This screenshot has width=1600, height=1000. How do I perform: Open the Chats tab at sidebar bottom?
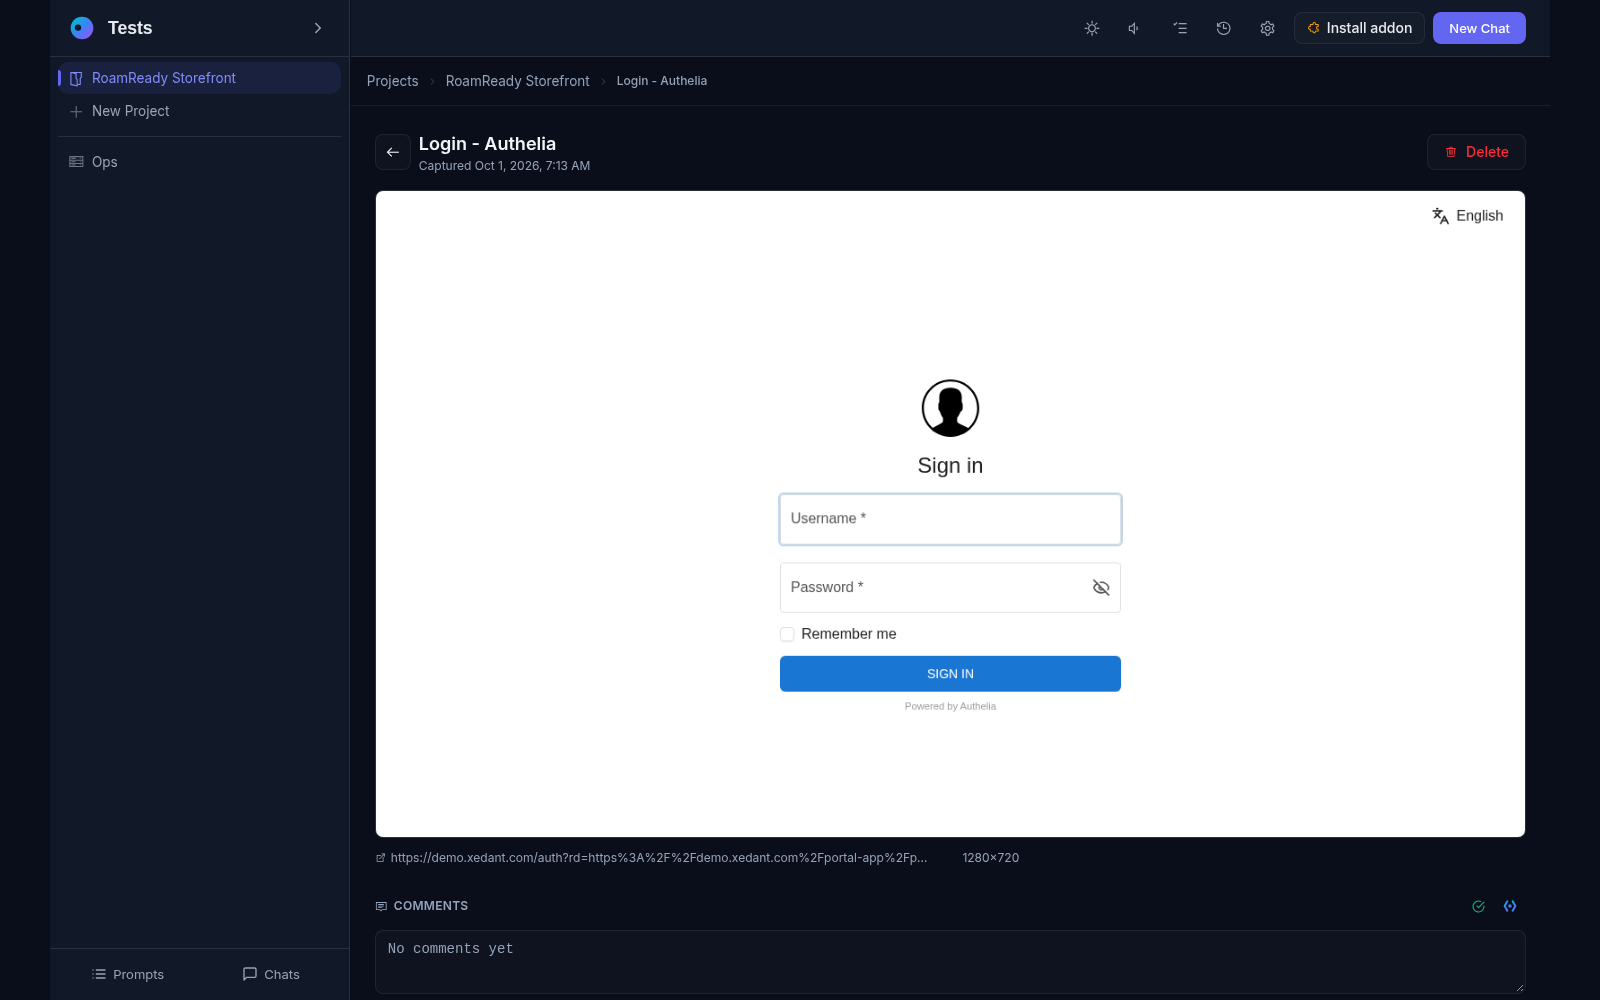point(271,974)
